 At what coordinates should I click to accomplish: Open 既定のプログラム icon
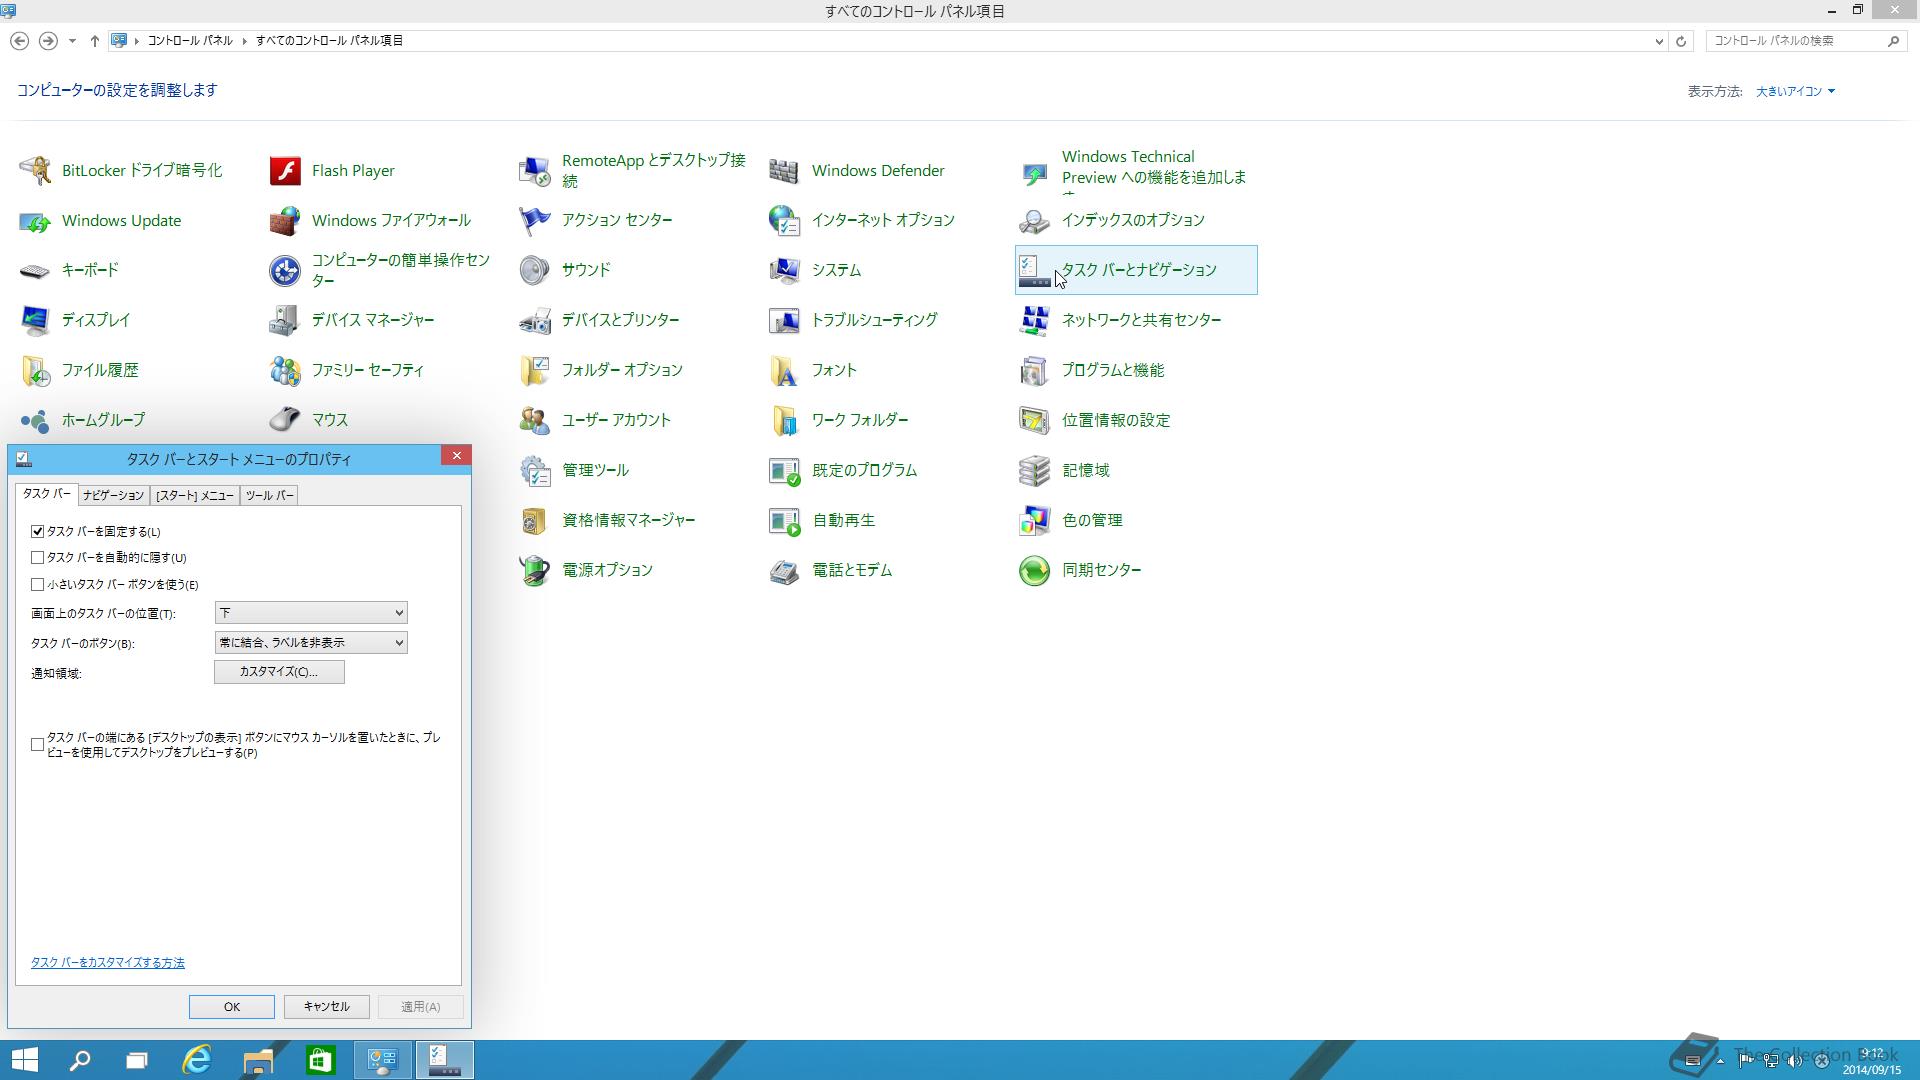(784, 471)
